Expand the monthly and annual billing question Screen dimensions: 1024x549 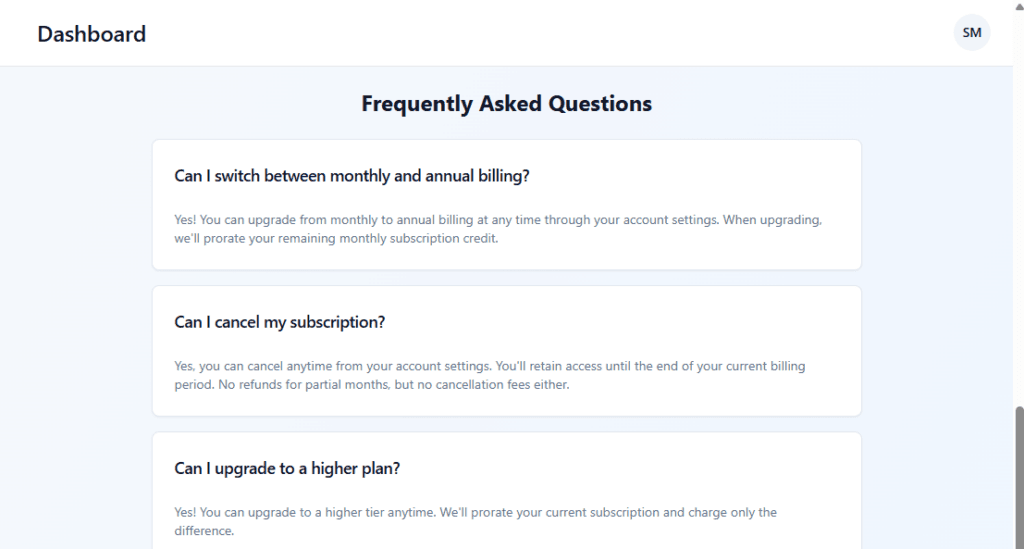pos(352,176)
